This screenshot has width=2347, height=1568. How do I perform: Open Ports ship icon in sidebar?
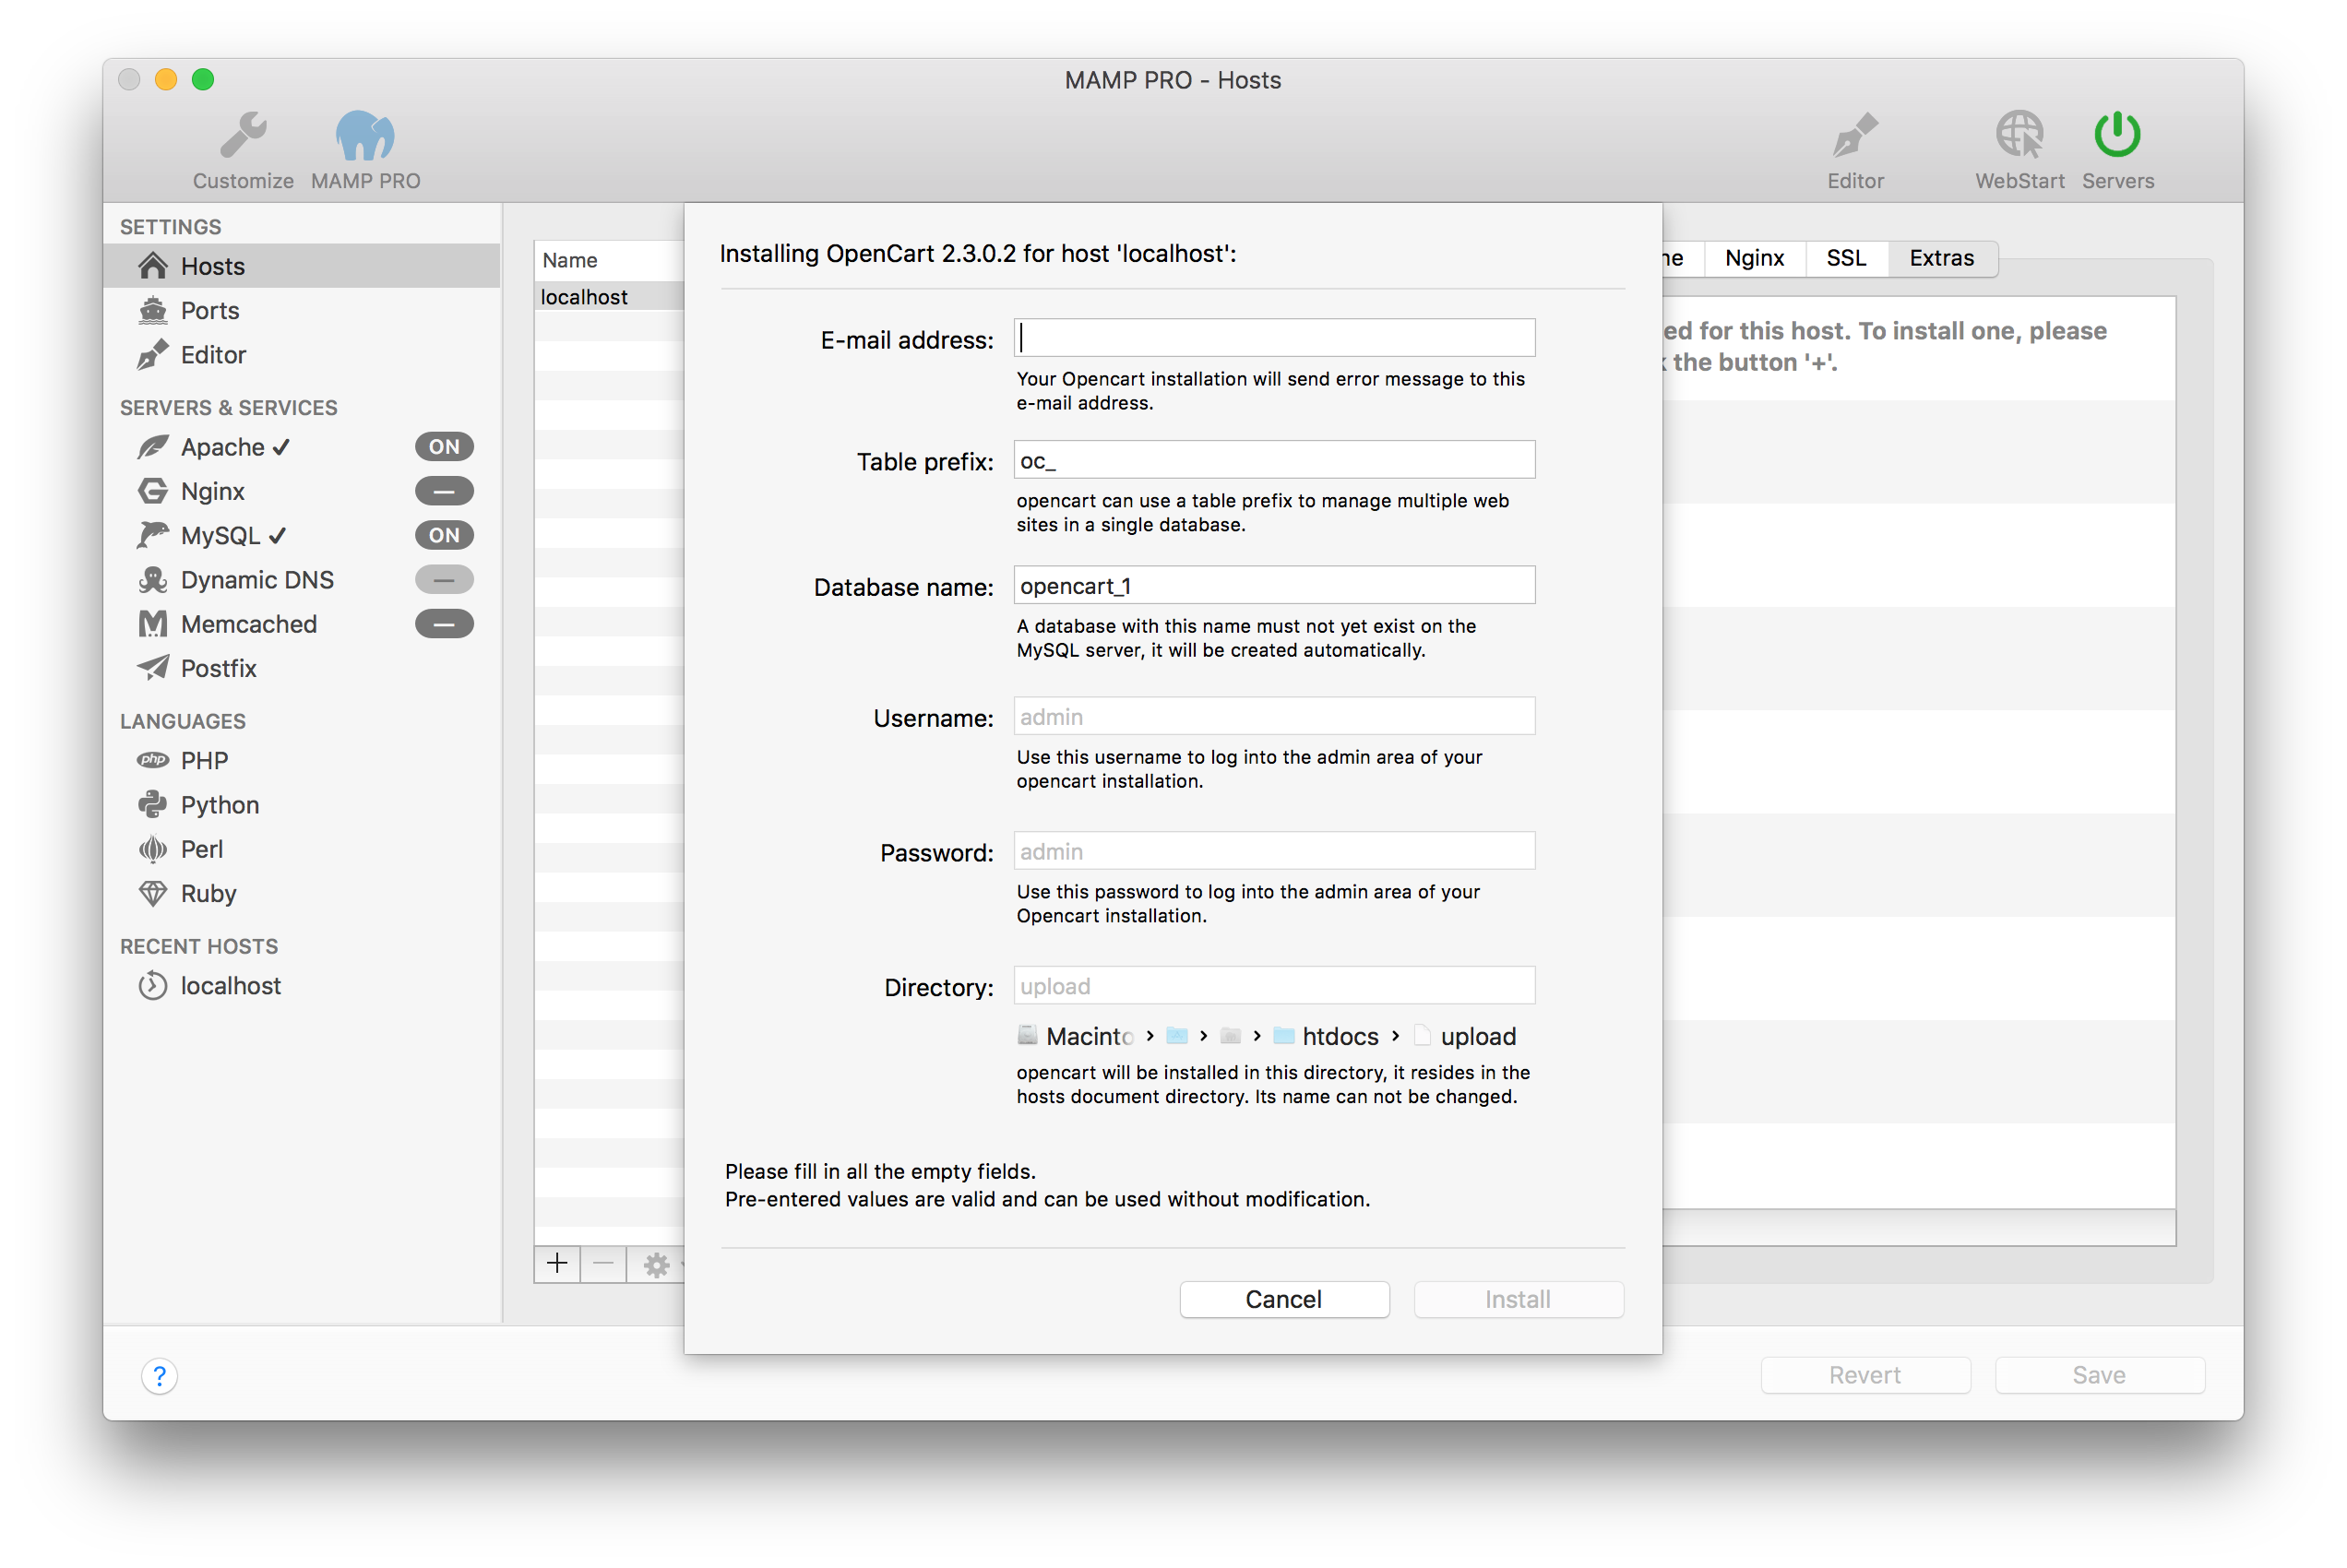pyautogui.click(x=153, y=310)
